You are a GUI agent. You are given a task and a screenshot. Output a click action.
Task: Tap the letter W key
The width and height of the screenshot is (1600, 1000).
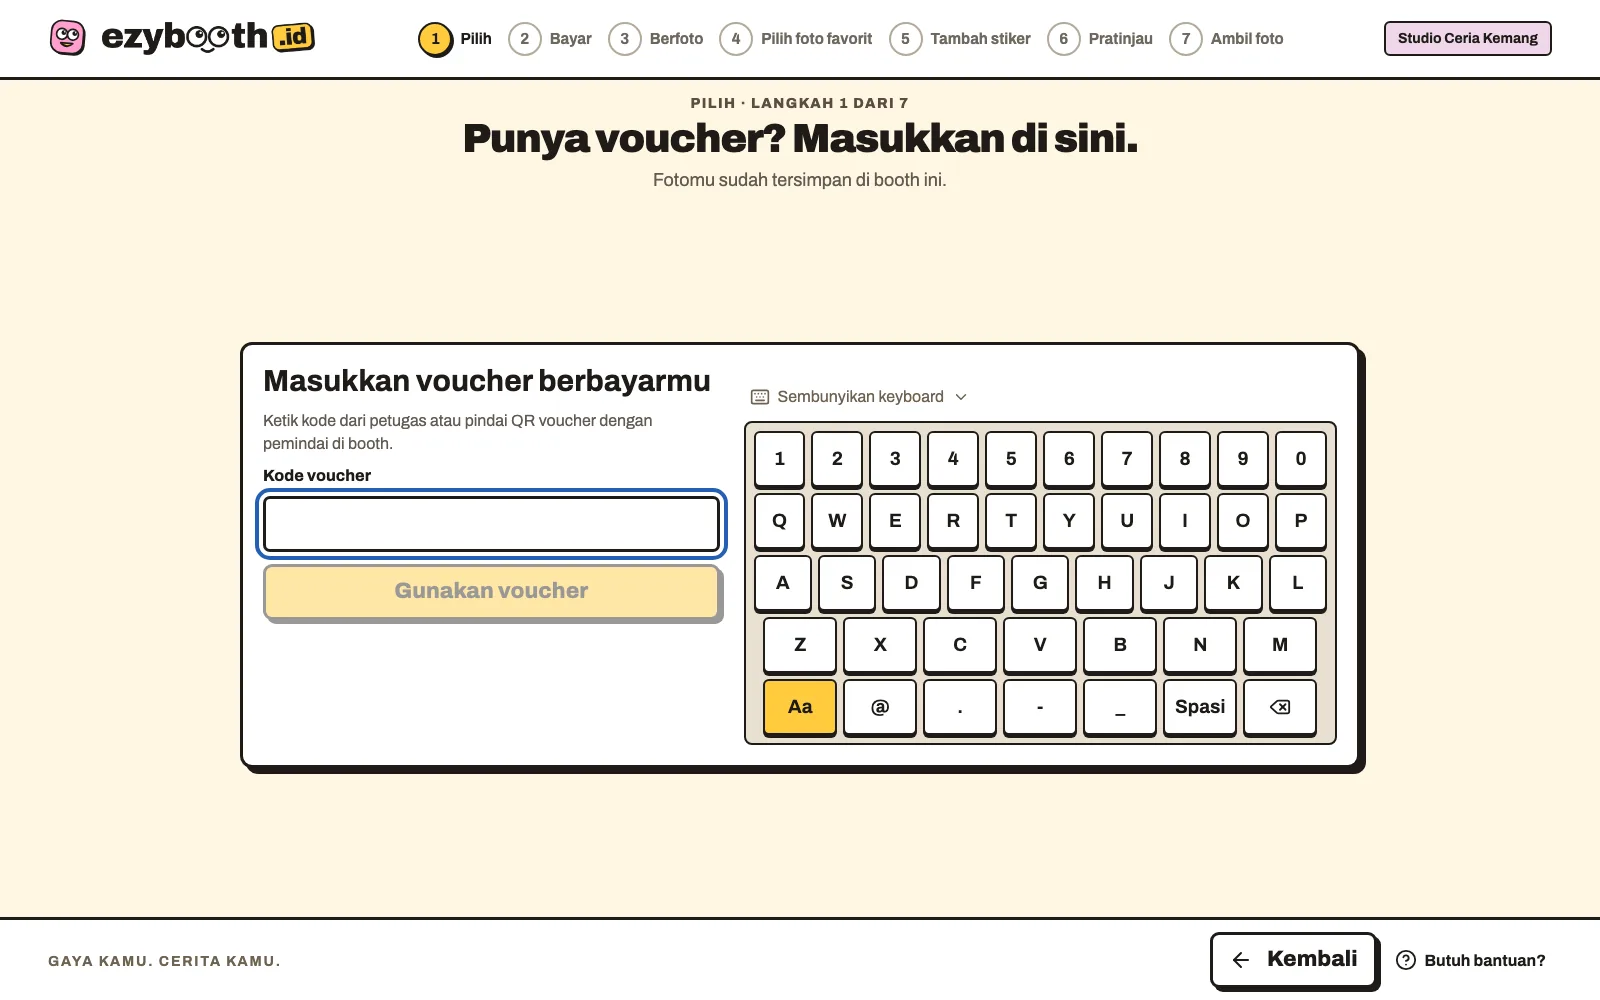pyautogui.click(x=837, y=521)
